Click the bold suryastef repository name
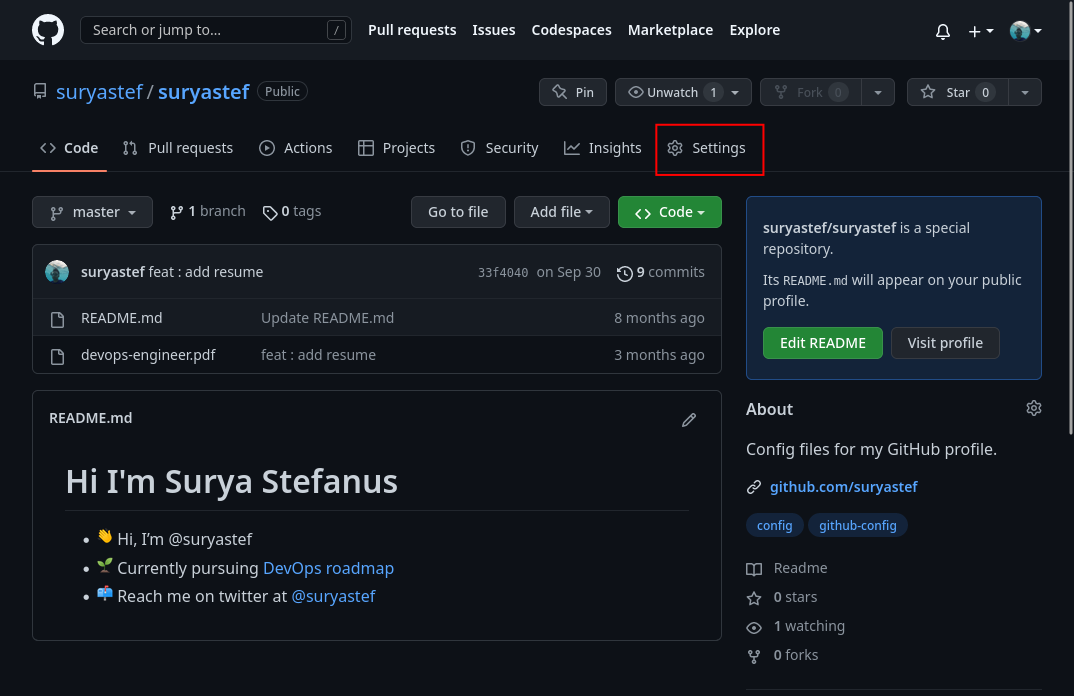Viewport: 1074px width, 696px height. [x=203, y=92]
